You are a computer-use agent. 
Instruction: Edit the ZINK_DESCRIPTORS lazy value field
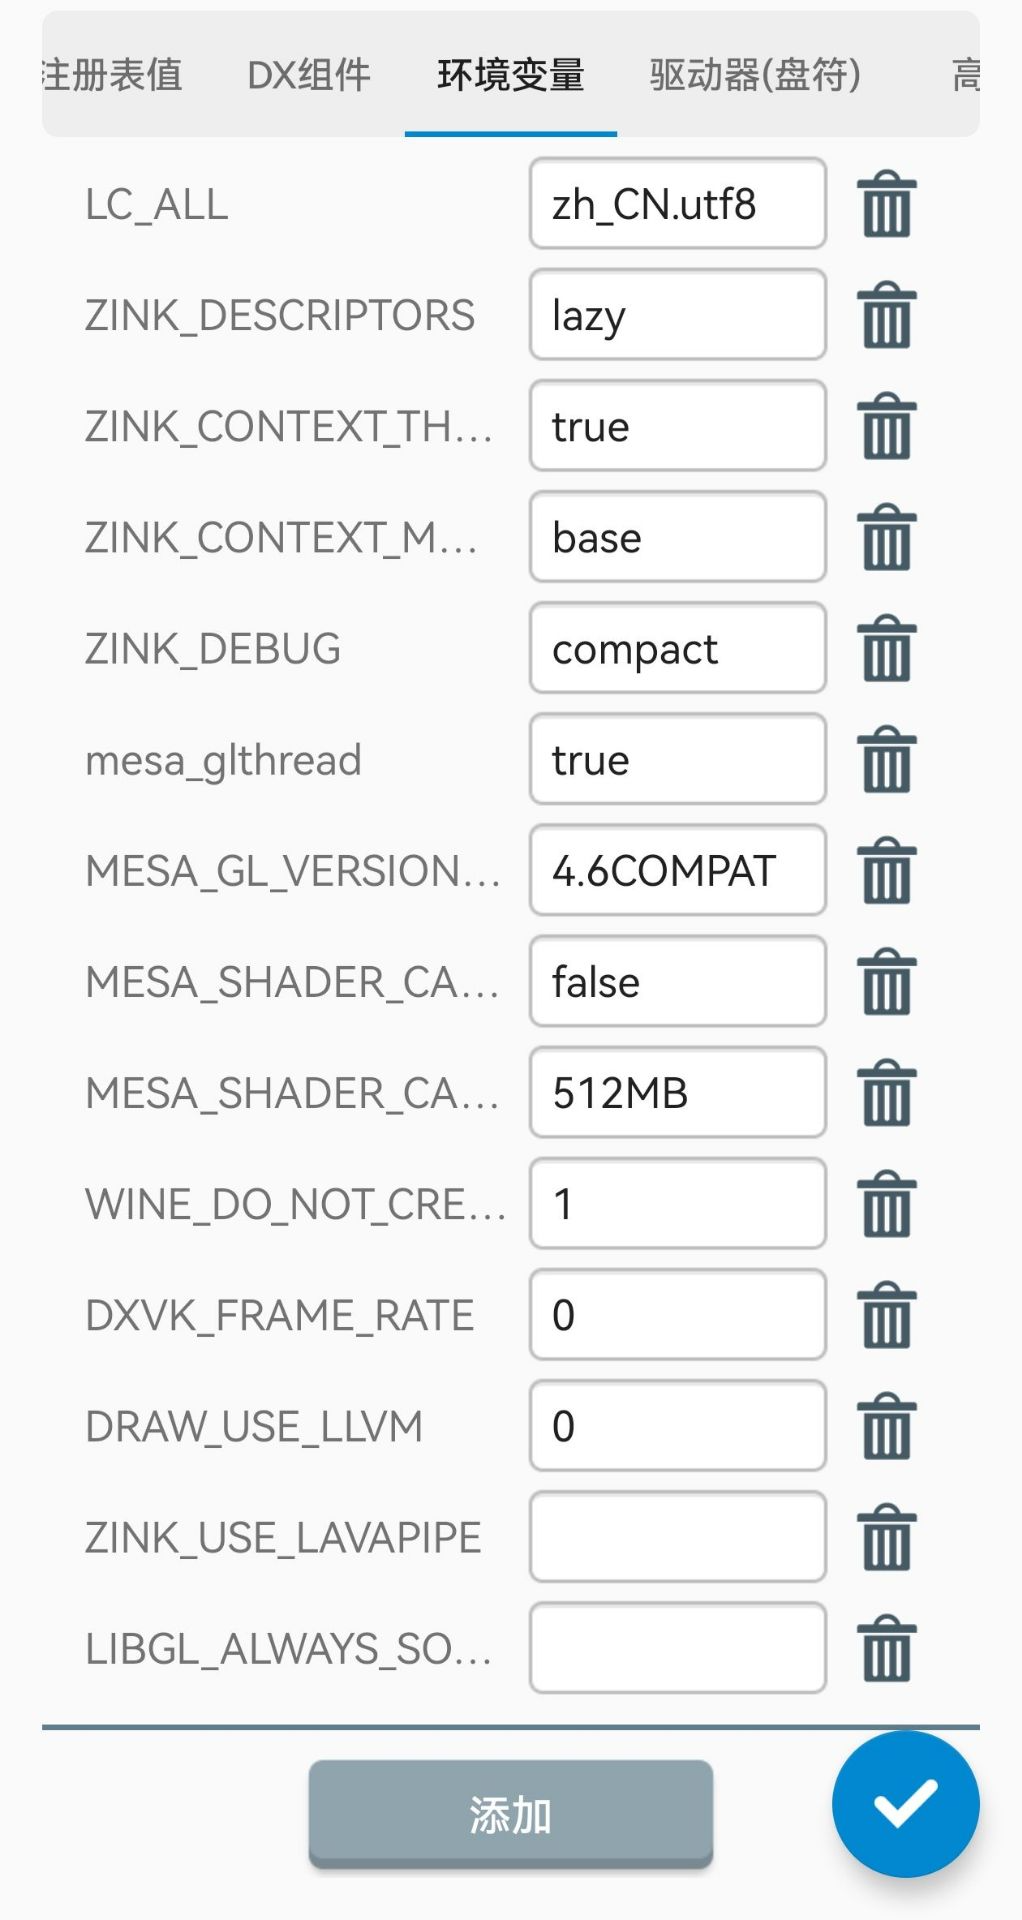678,314
